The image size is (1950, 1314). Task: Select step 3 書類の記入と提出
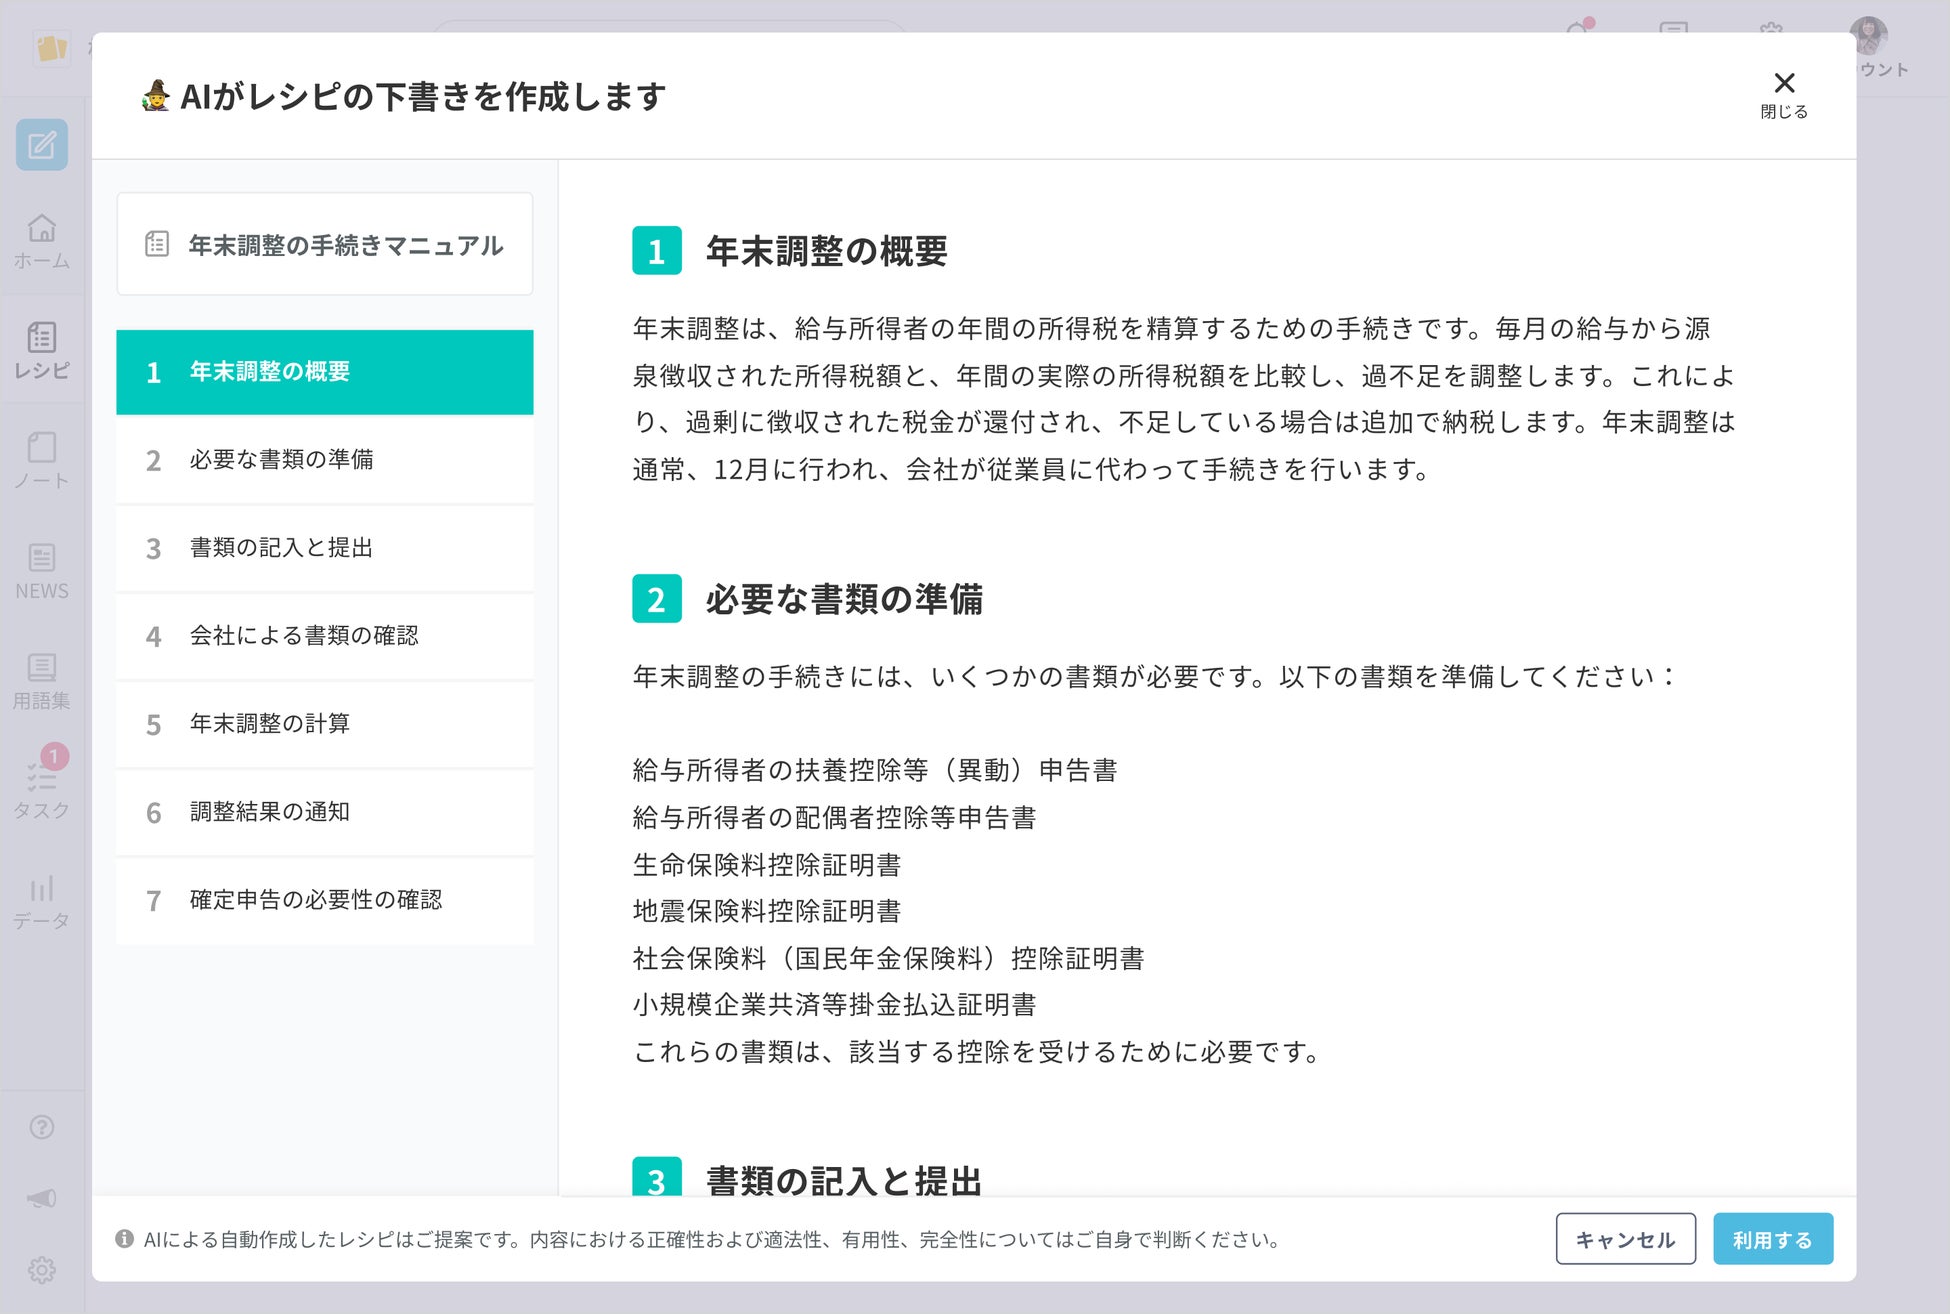324,548
